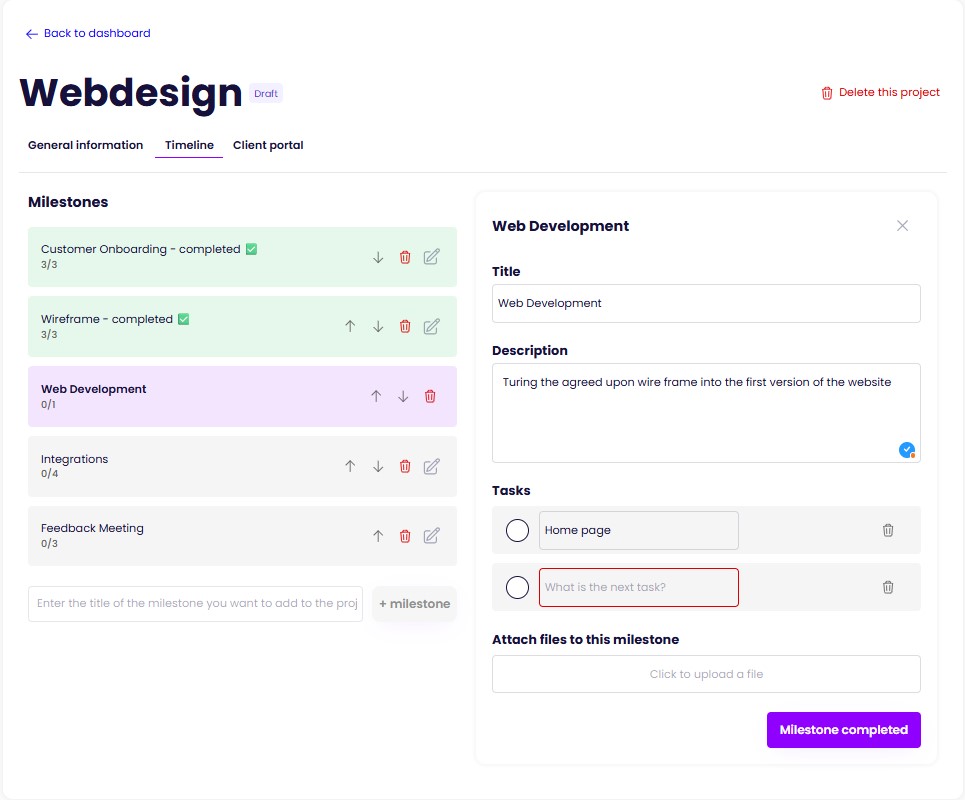Toggle the empty next task circle

pos(517,587)
